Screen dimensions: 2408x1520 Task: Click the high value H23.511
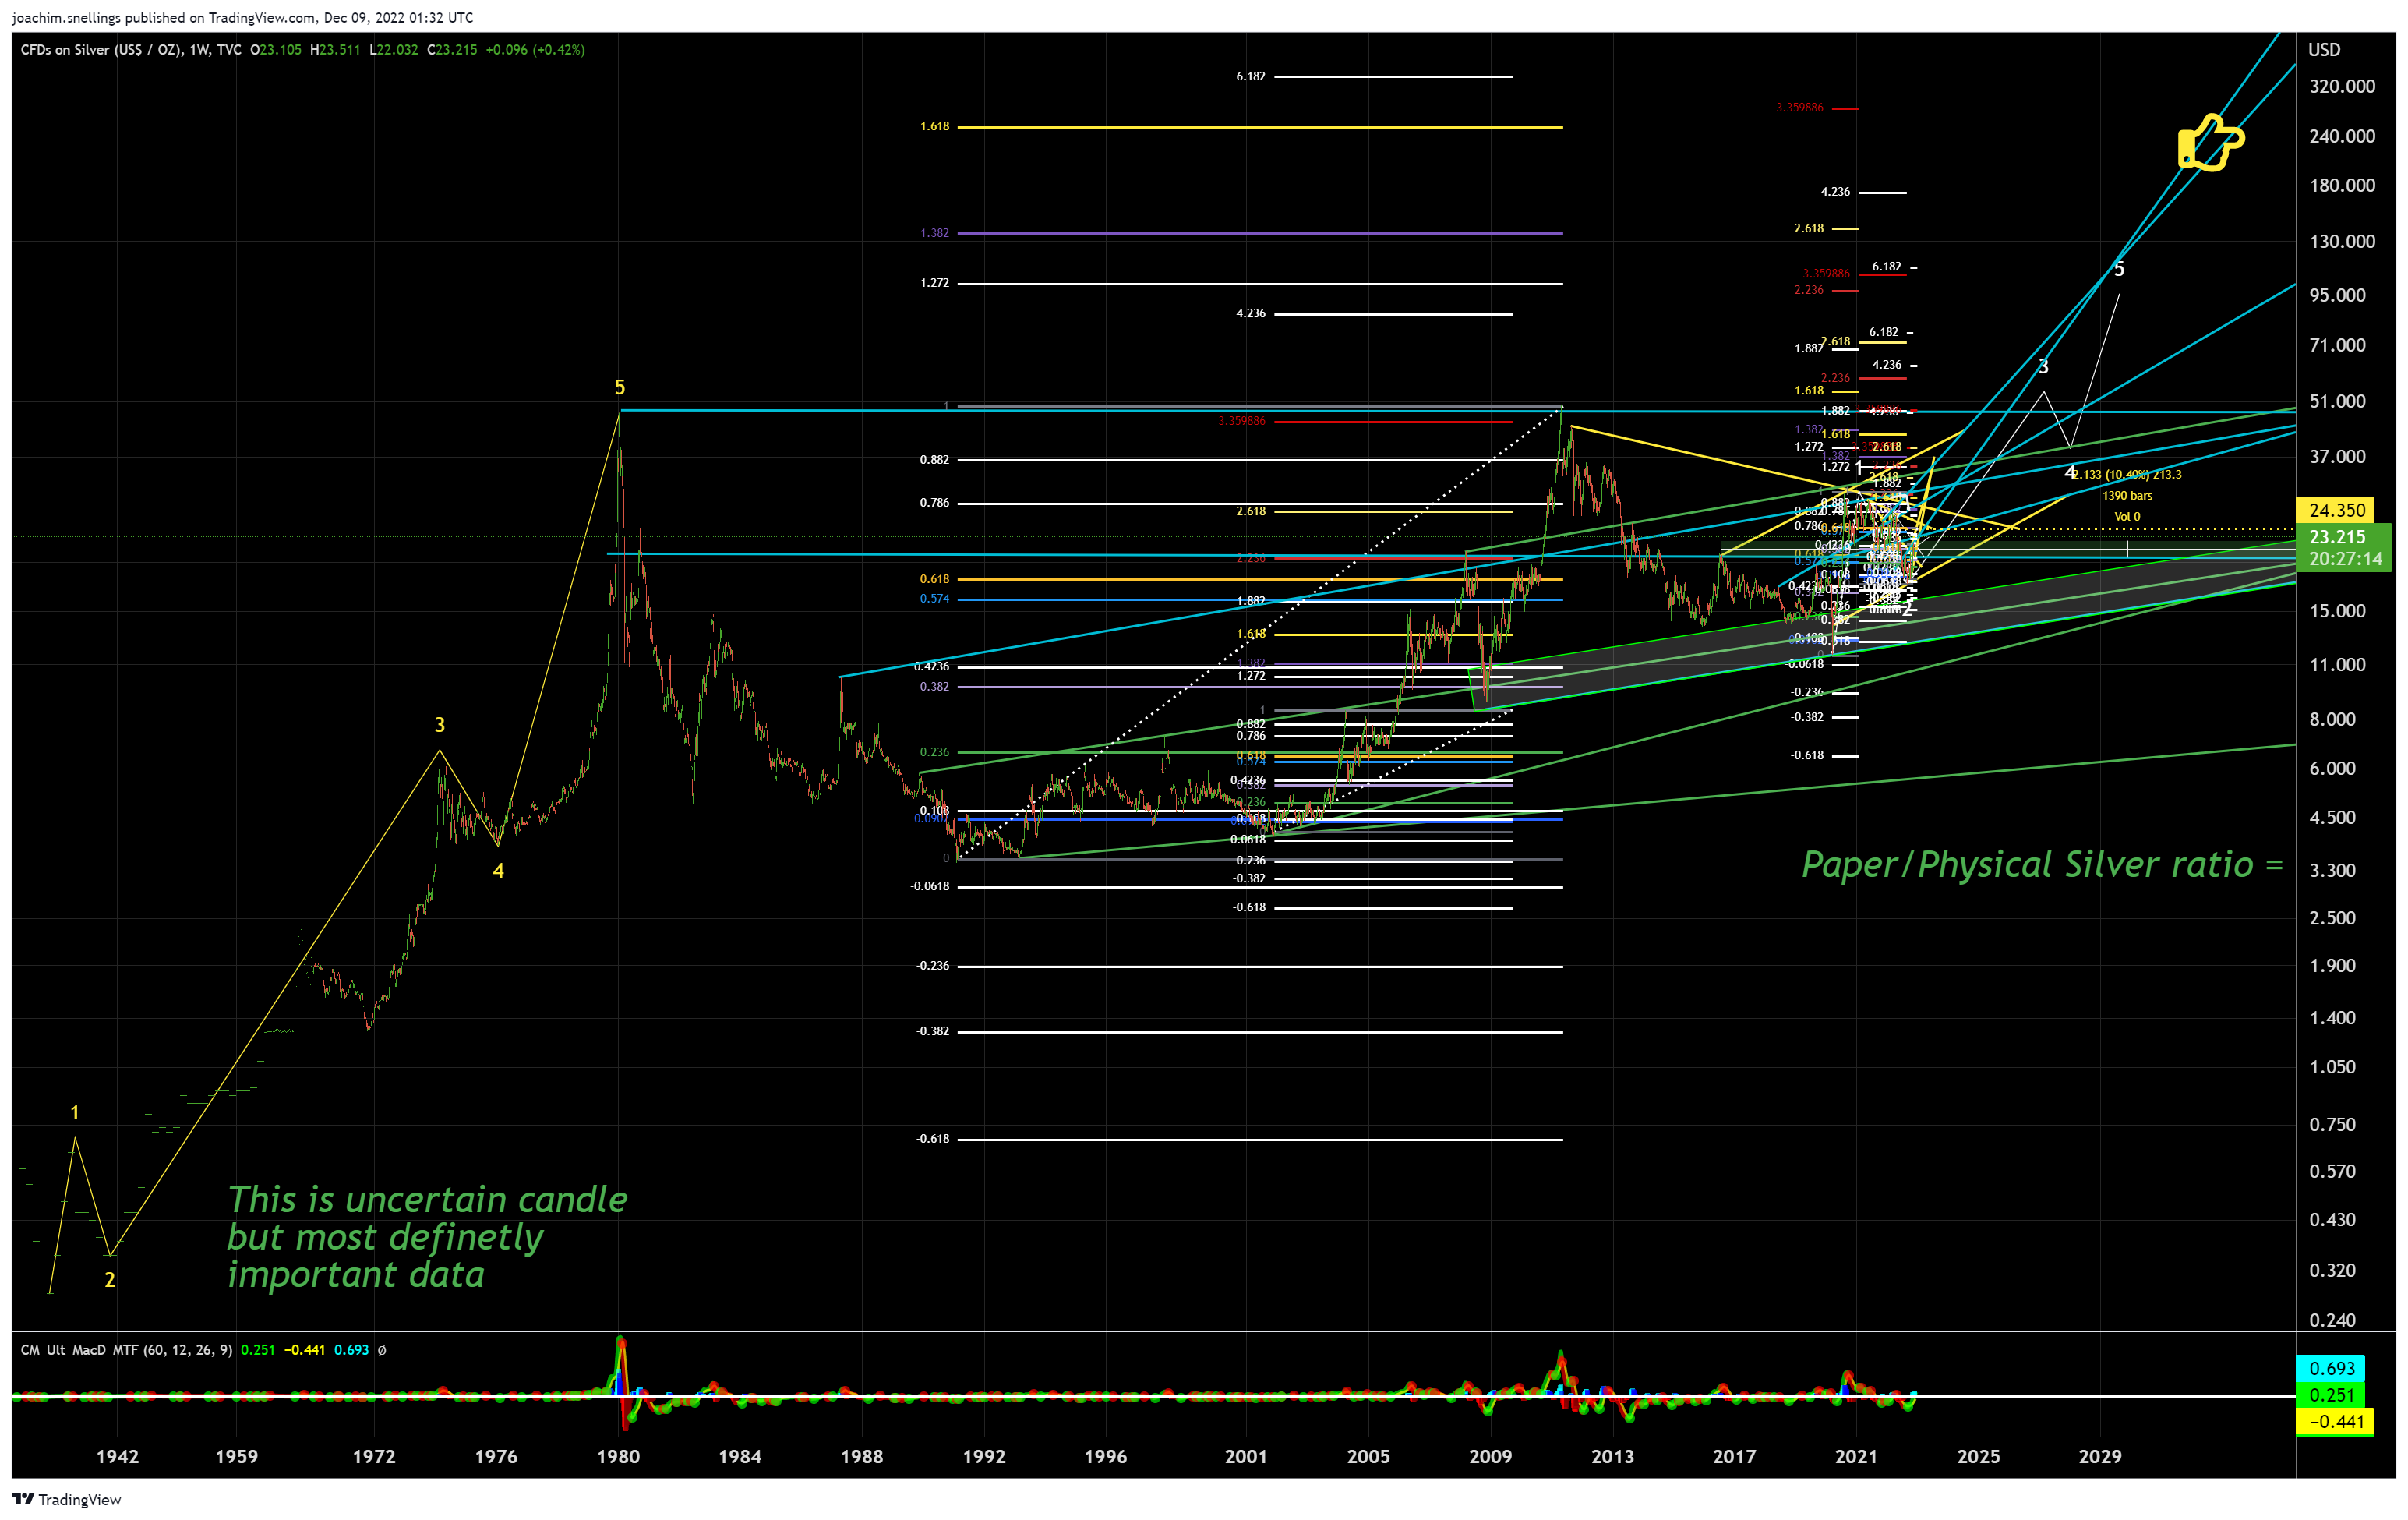tap(335, 50)
